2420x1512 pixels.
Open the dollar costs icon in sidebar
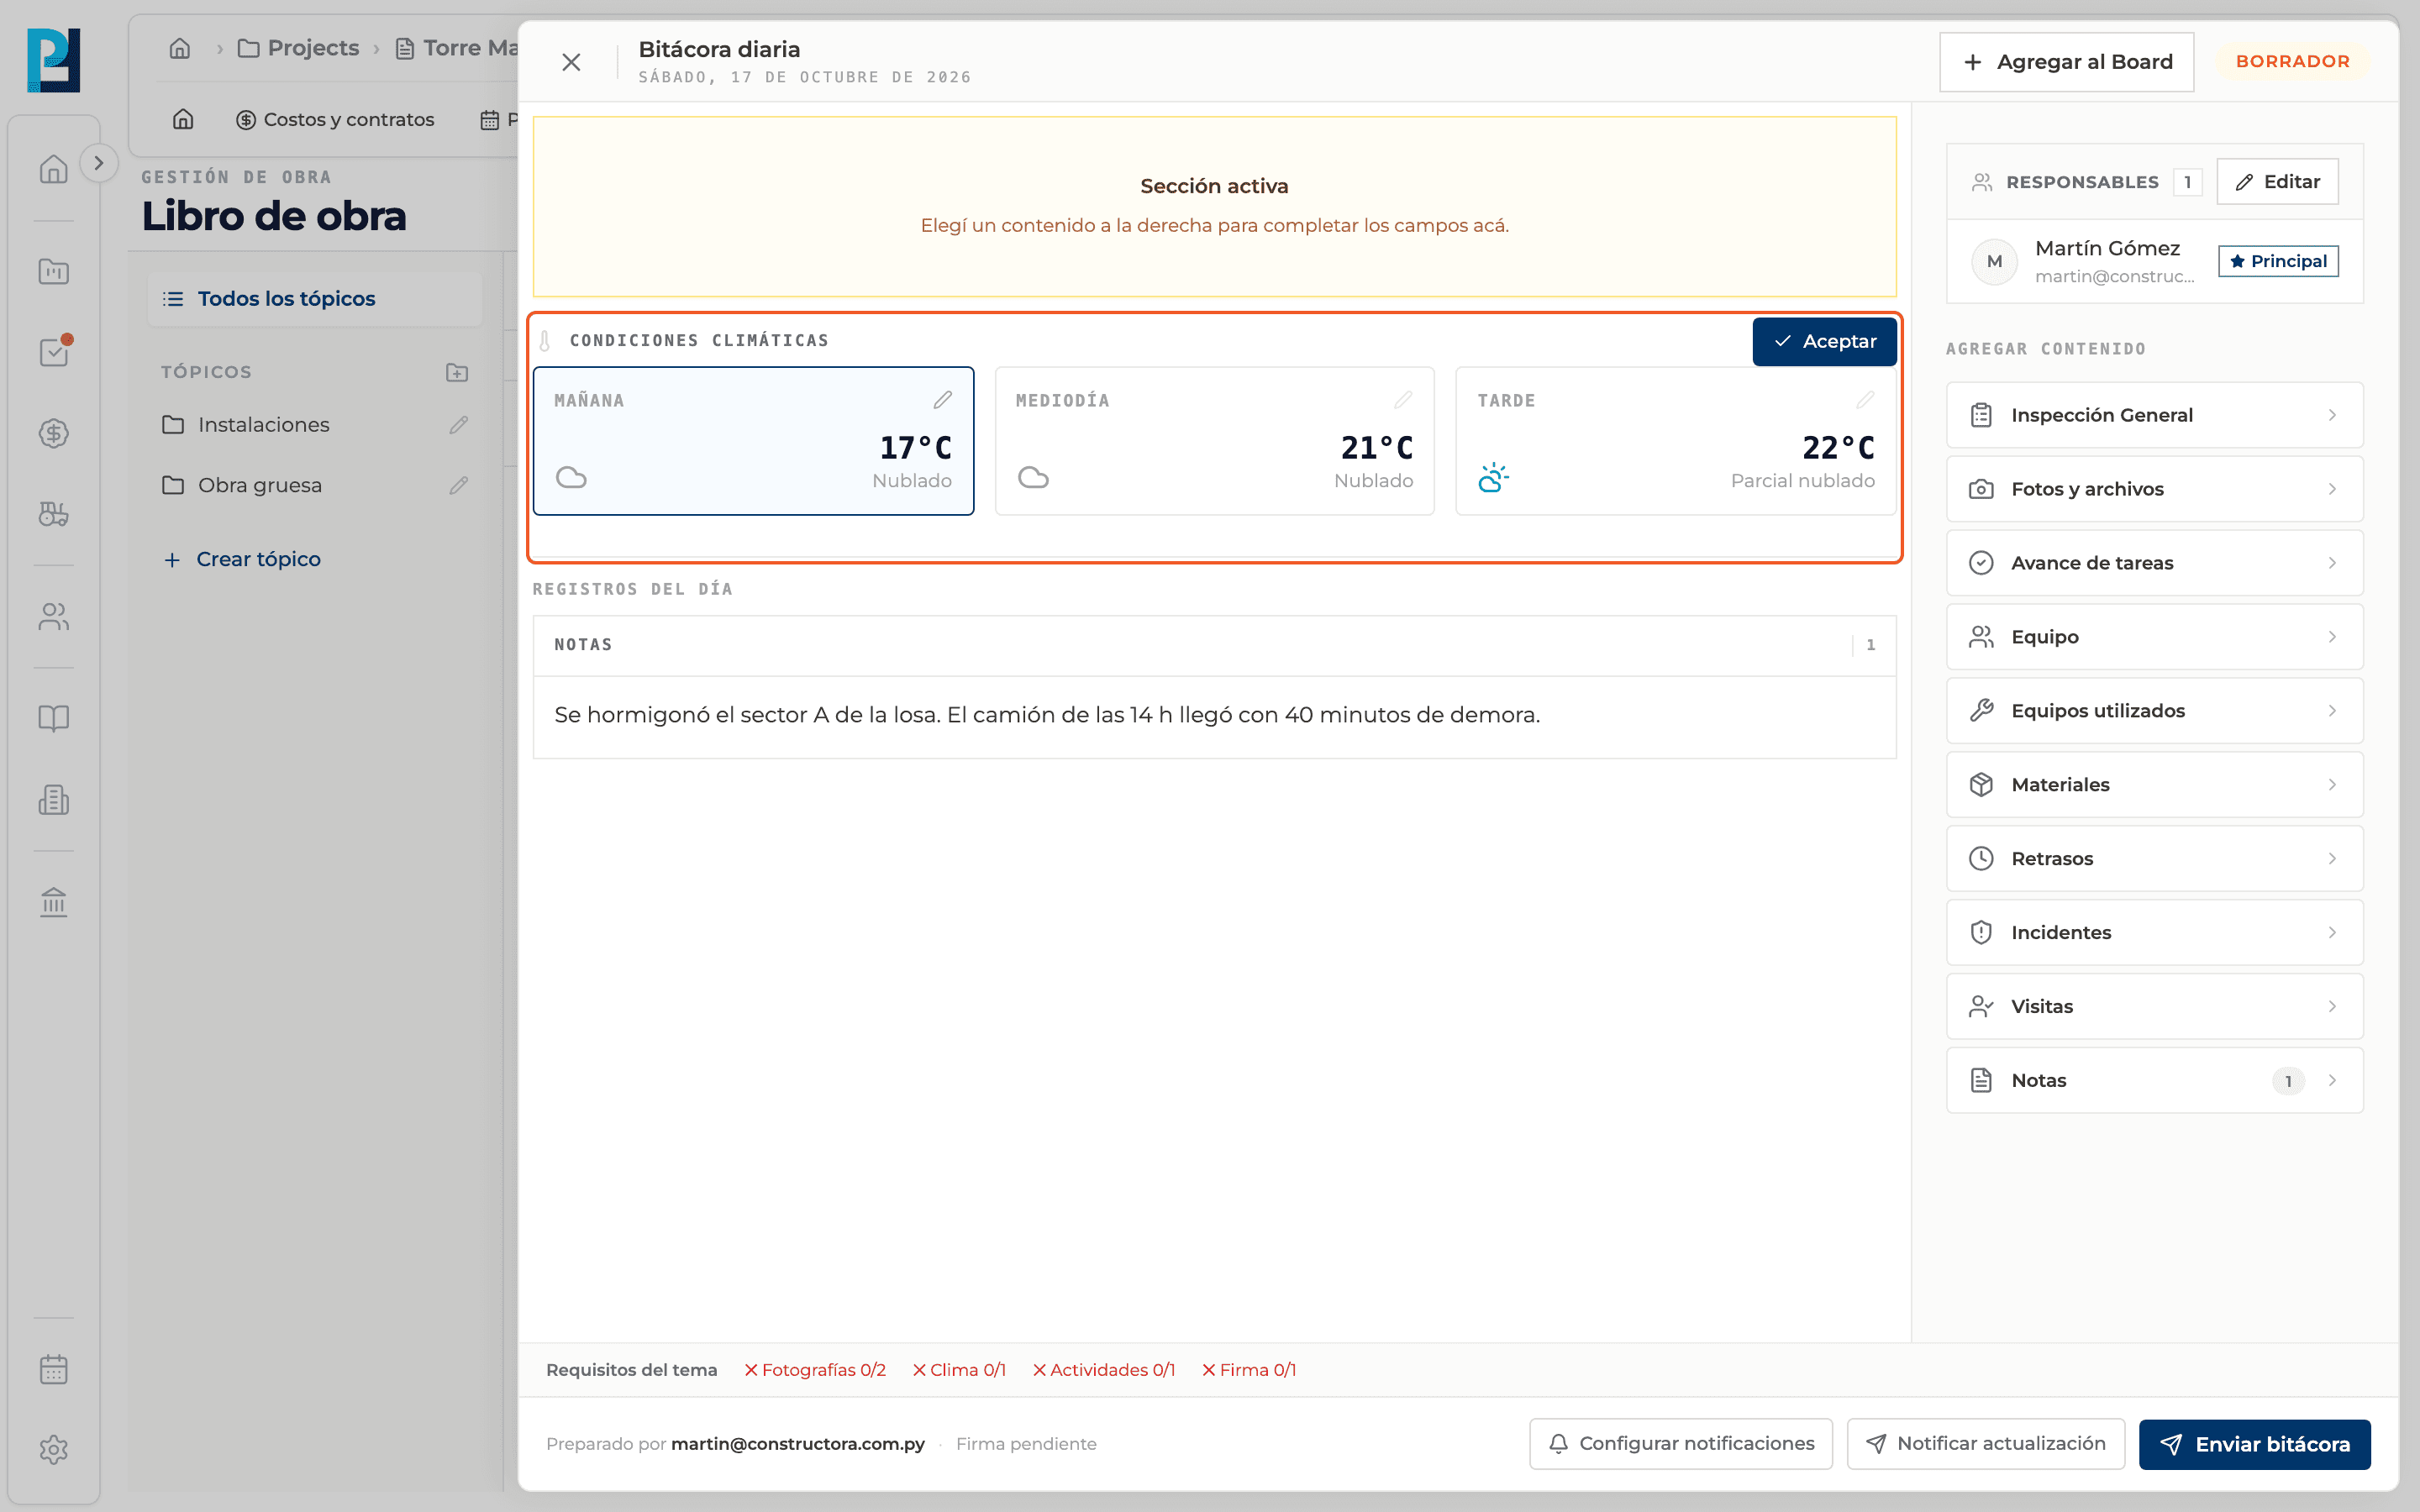click(54, 433)
